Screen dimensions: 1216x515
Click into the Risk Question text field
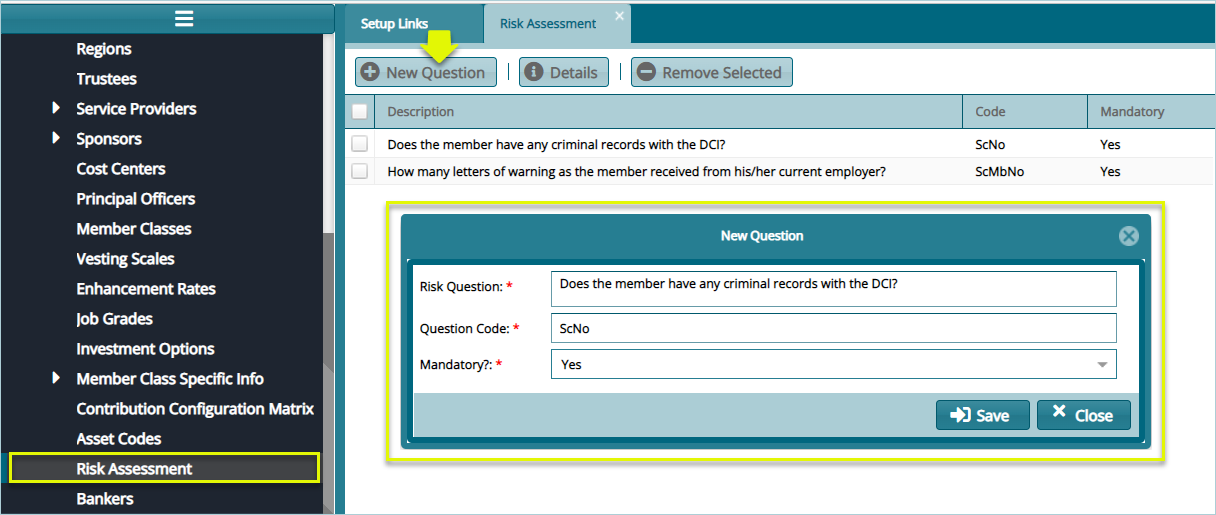coord(833,289)
